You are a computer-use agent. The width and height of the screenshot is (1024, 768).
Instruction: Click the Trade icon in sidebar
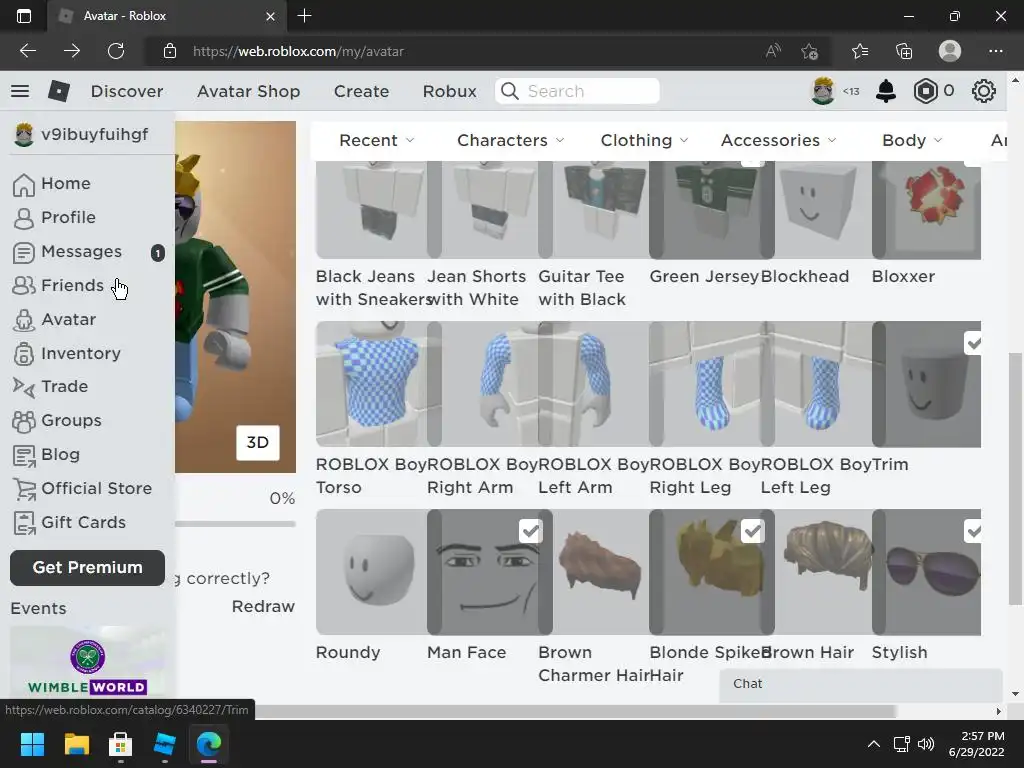pyautogui.click(x=24, y=387)
